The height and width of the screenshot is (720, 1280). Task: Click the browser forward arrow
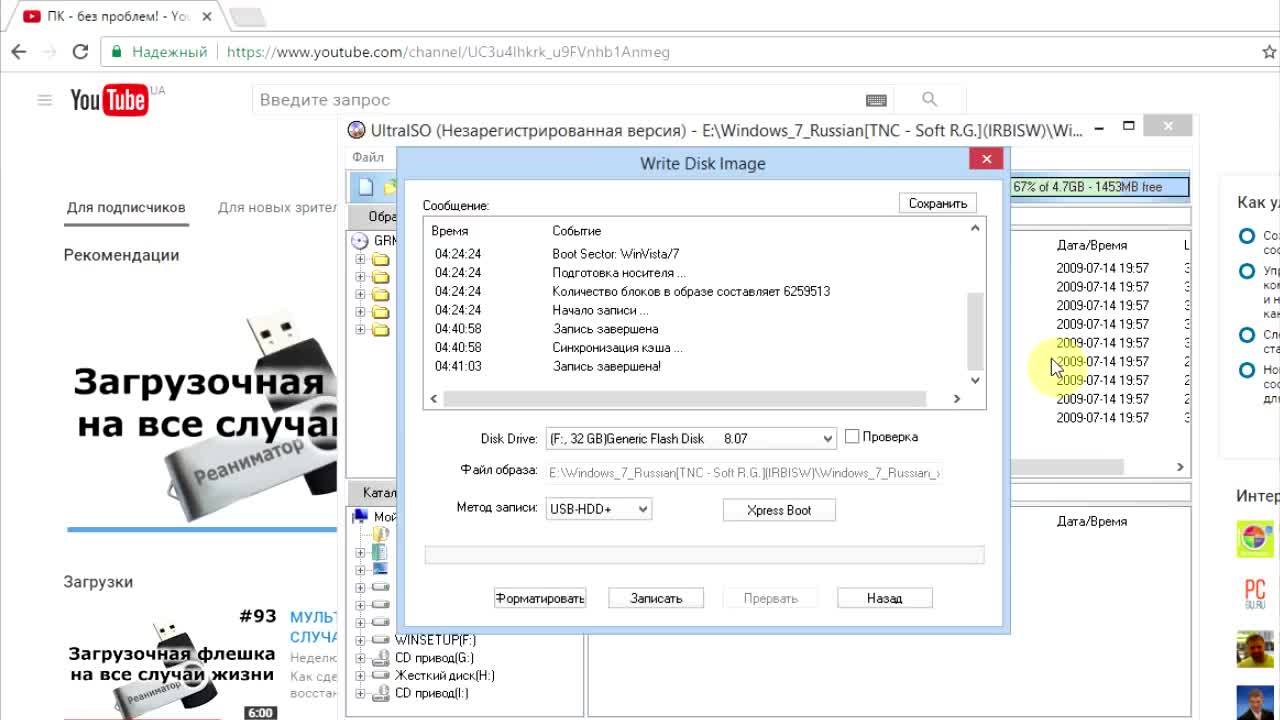click(50, 52)
